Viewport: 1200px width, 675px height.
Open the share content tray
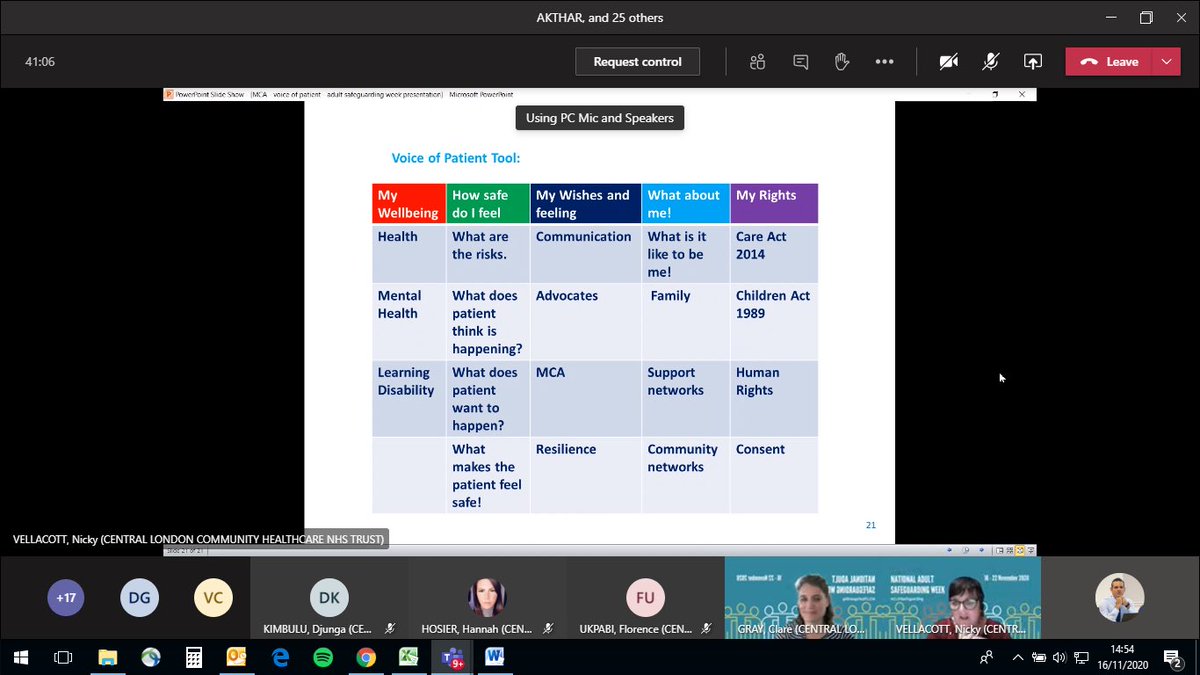(x=1032, y=62)
